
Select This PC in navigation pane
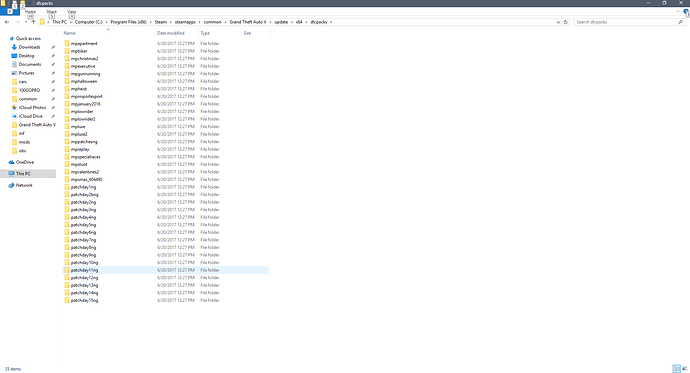point(23,174)
